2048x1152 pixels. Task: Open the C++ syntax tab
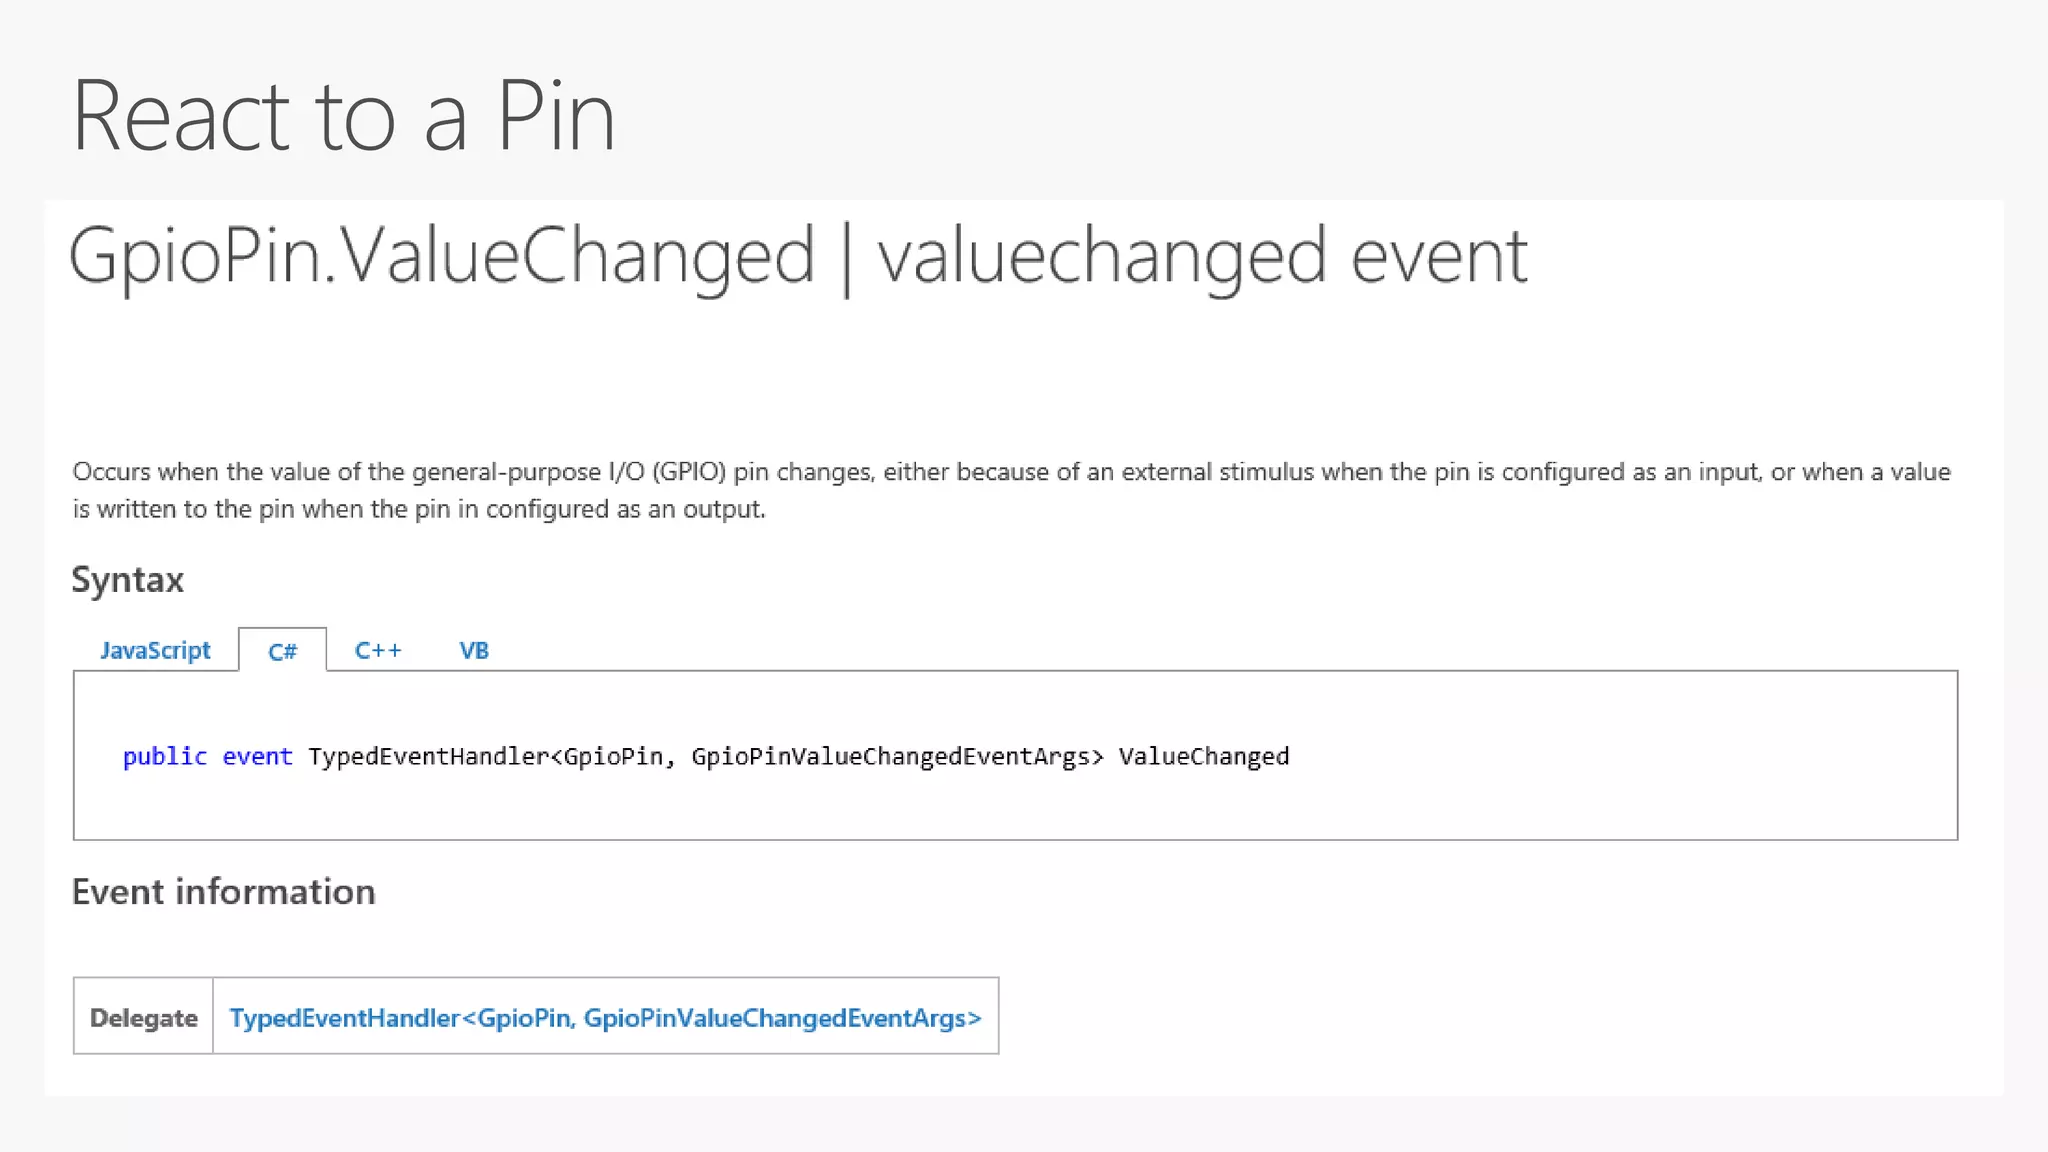(x=378, y=651)
